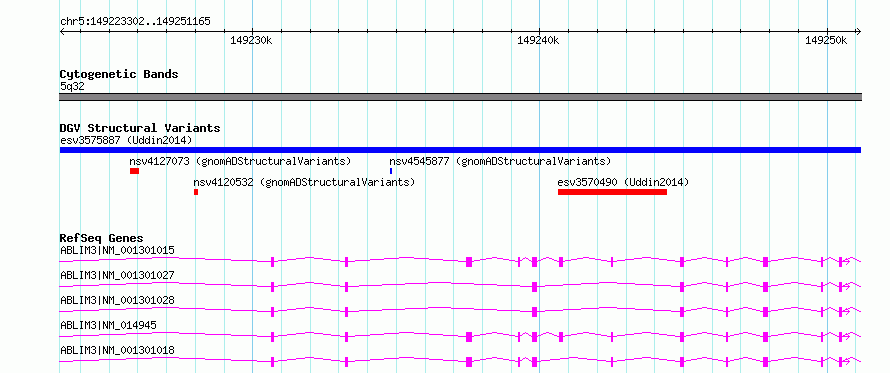The height and width of the screenshot is (373, 890).
Task: Select the small blue nsv4545877 variant marker
Action: [x=391, y=171]
